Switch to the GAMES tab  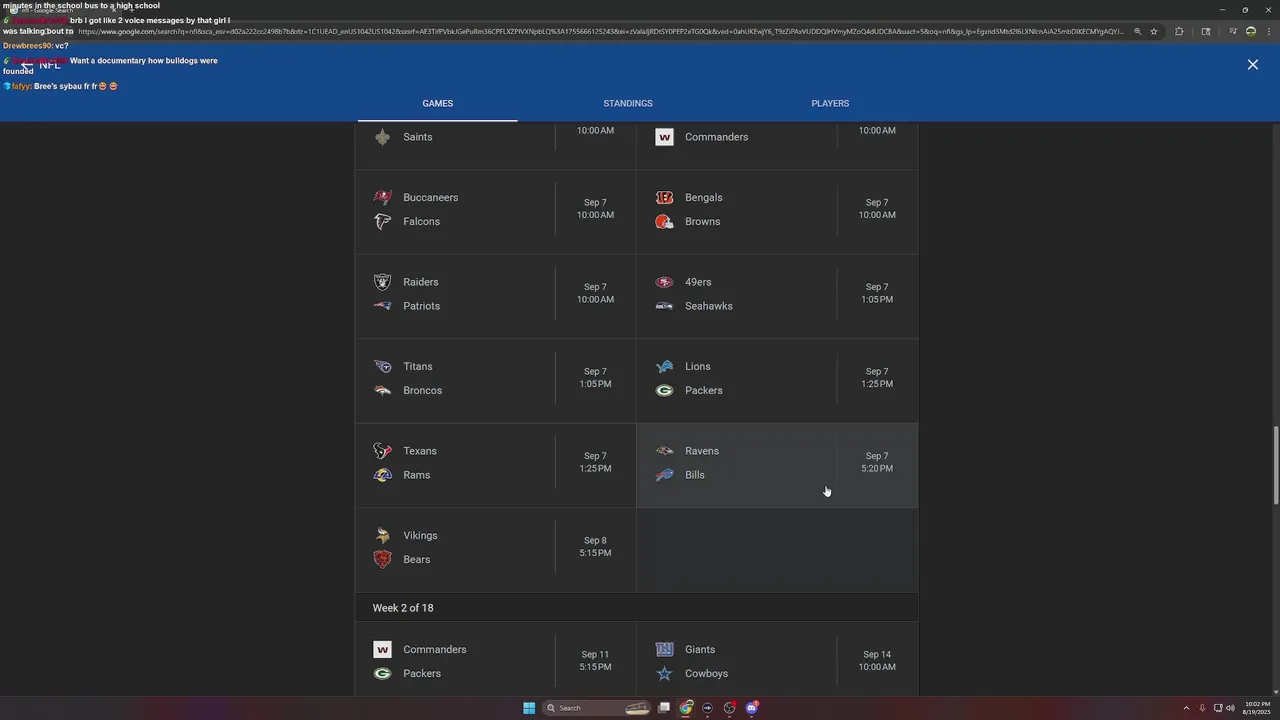pos(437,103)
